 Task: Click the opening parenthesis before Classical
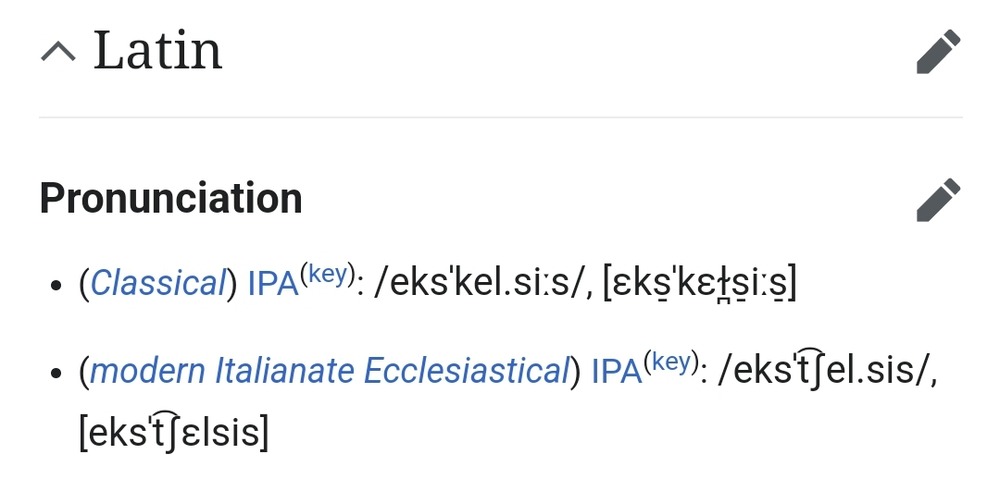(x=84, y=285)
